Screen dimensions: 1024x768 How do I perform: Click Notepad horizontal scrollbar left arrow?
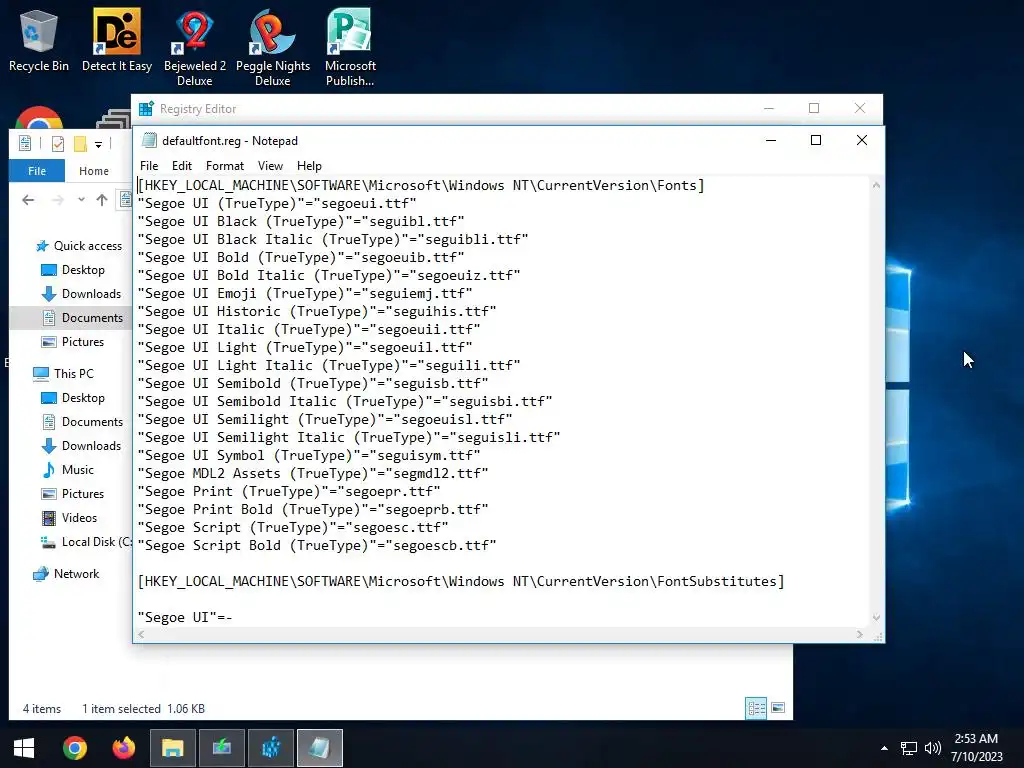tap(141, 634)
